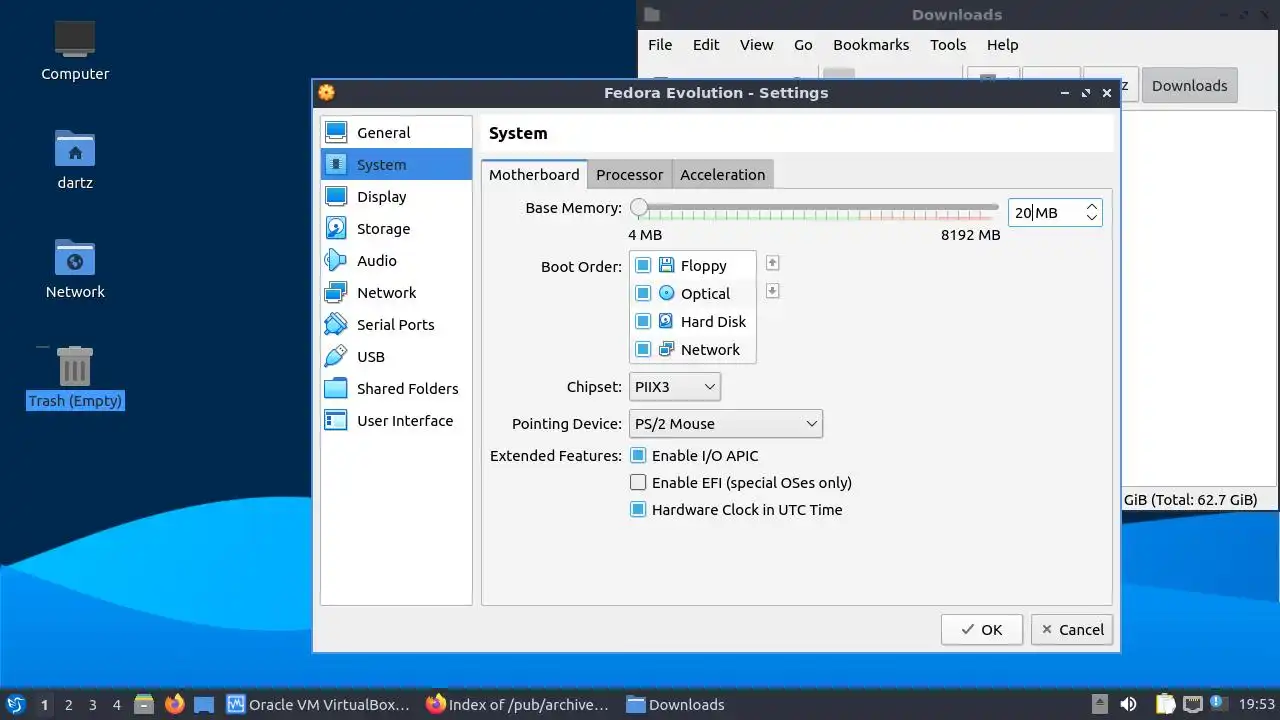Go to Shared Folders settings
This screenshot has width=1280, height=720.
tap(396, 389)
